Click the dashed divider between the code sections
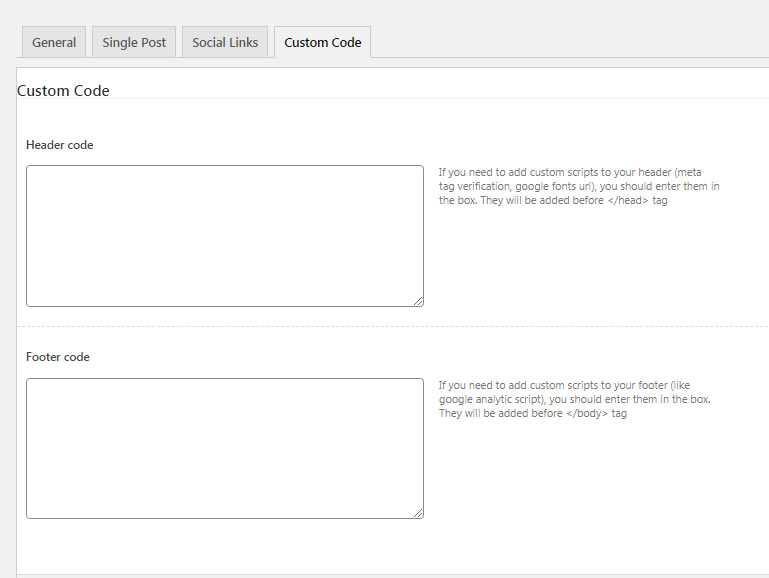The height and width of the screenshot is (578, 769). coord(392,326)
